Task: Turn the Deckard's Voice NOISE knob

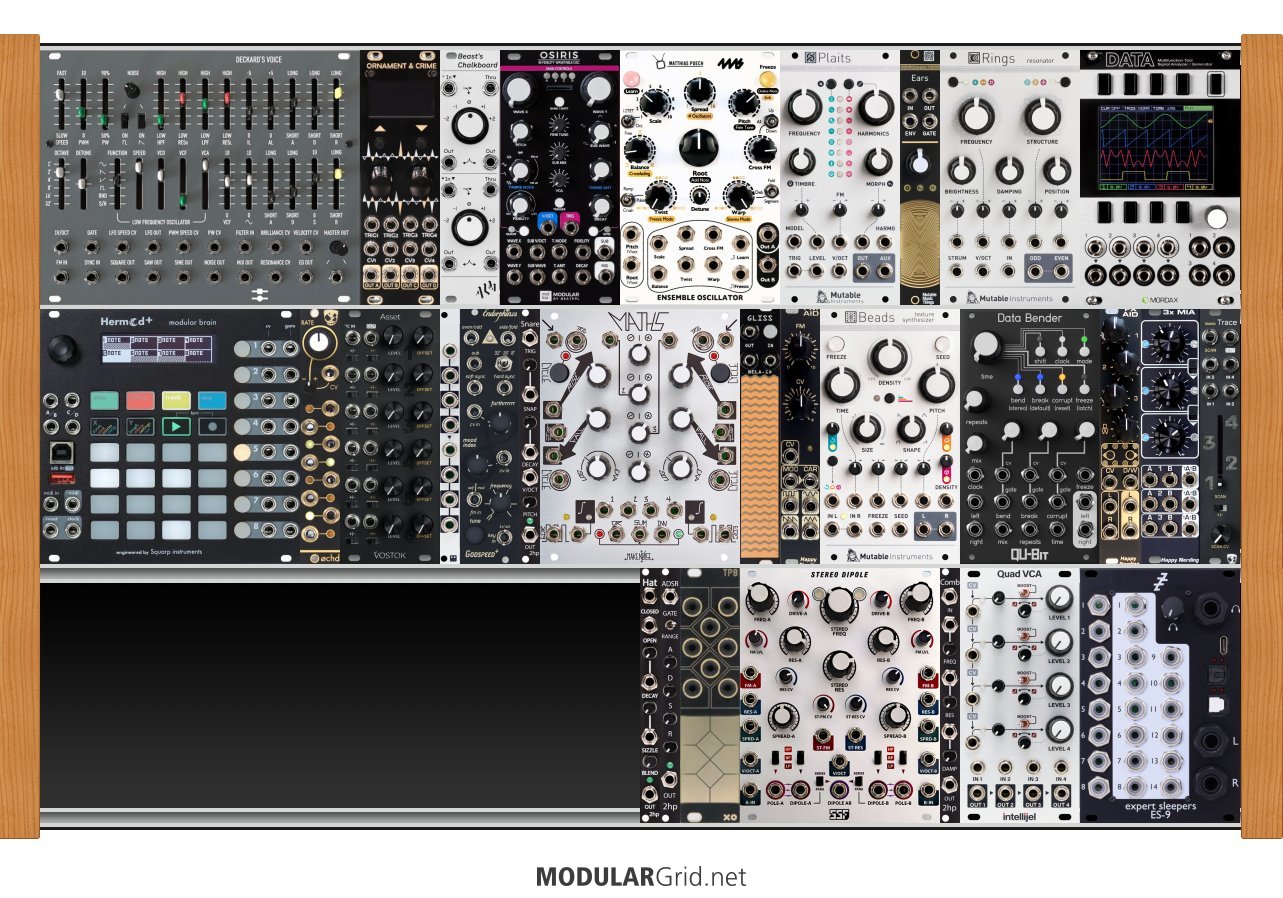Action: [131, 91]
